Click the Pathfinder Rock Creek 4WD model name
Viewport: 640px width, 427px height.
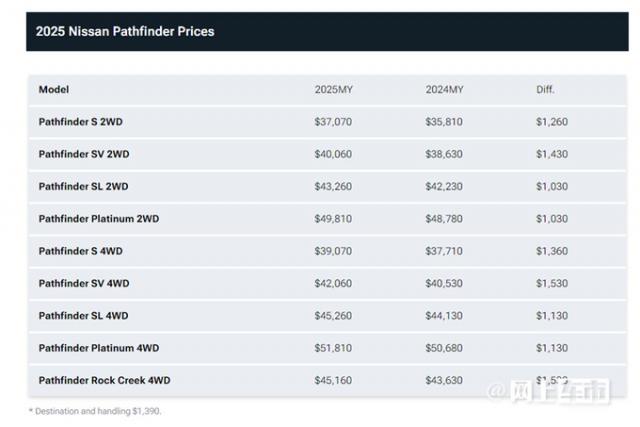pos(106,380)
